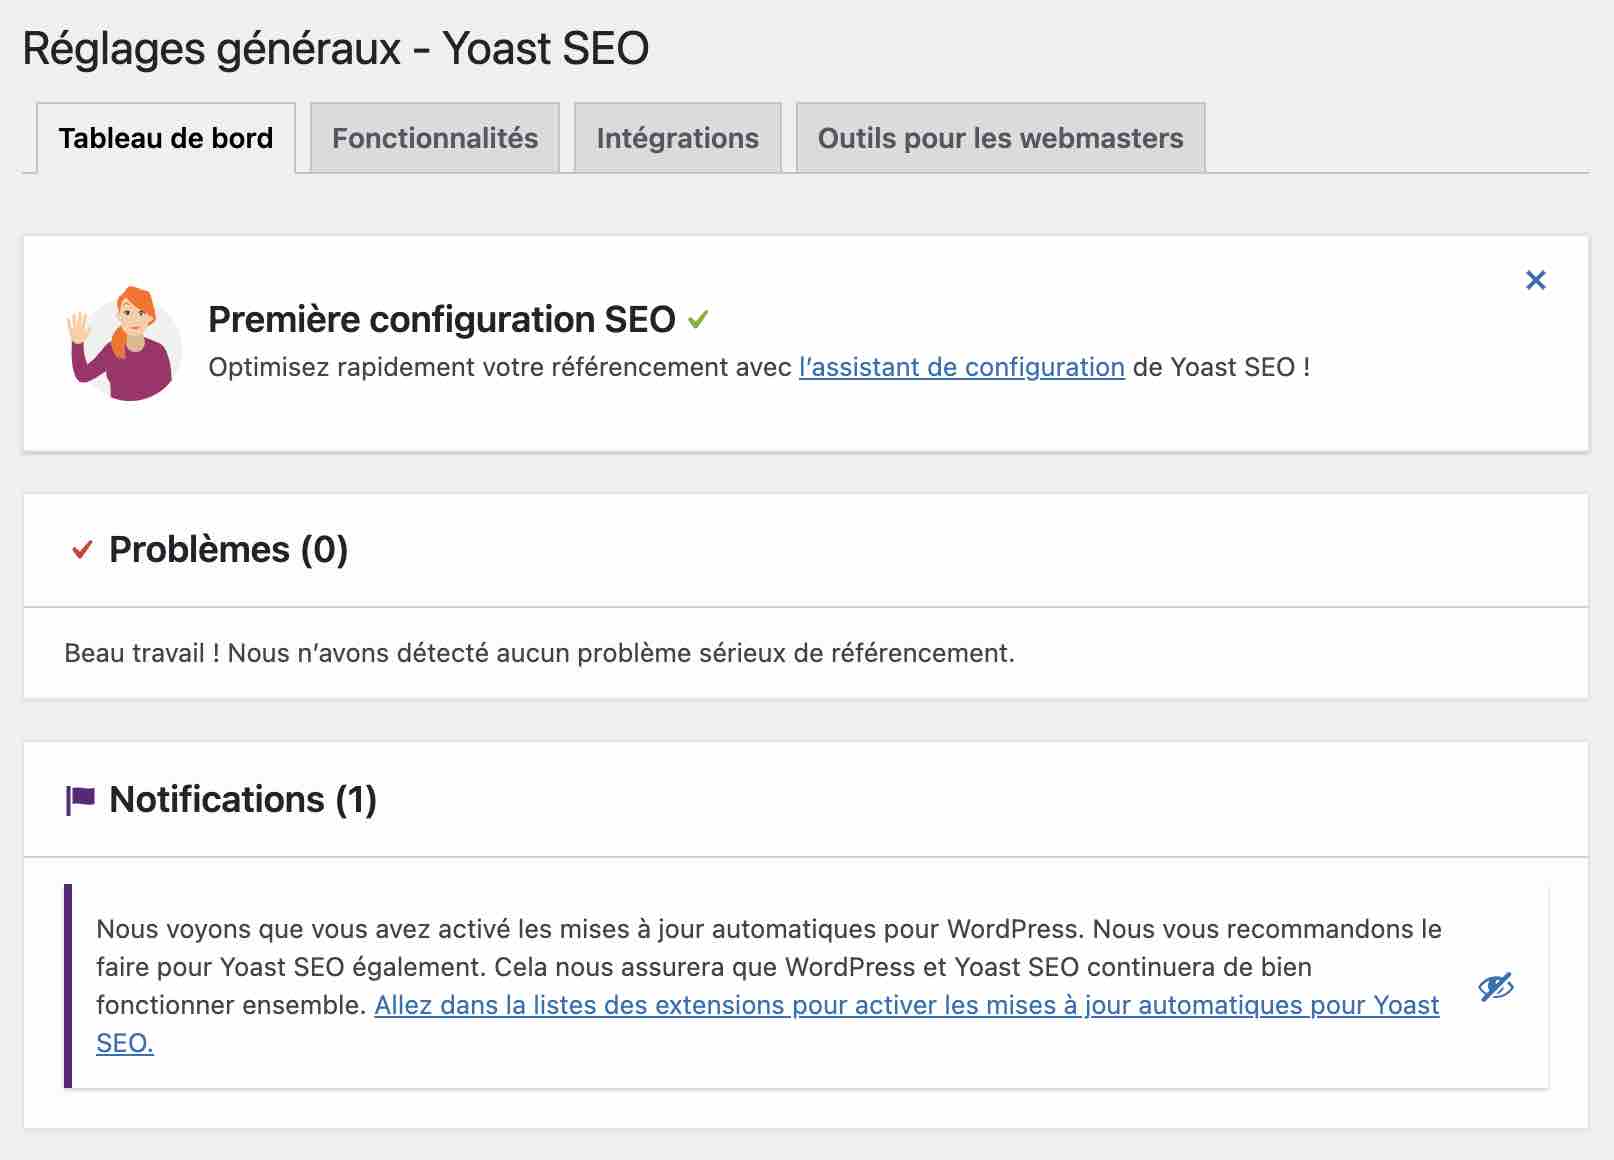Viewport: 1614px width, 1160px height.
Task: Click the SEO link in the notification
Action: [123, 1043]
